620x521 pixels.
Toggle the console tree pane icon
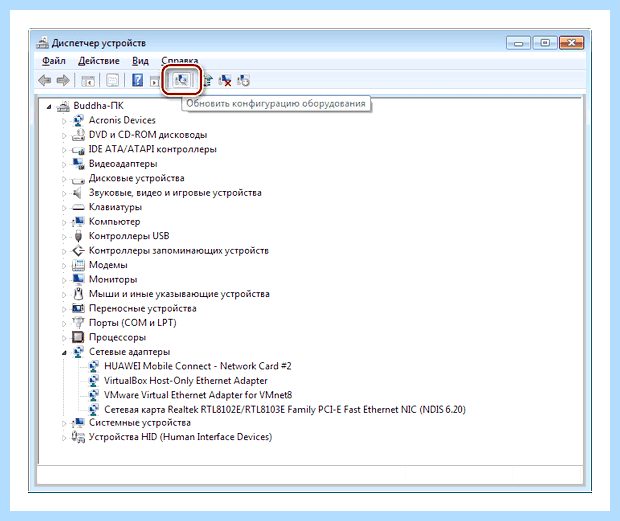click(x=88, y=81)
